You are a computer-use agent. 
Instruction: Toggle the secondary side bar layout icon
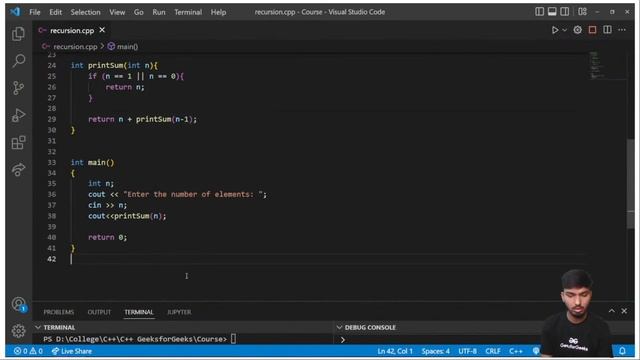pos(565,11)
